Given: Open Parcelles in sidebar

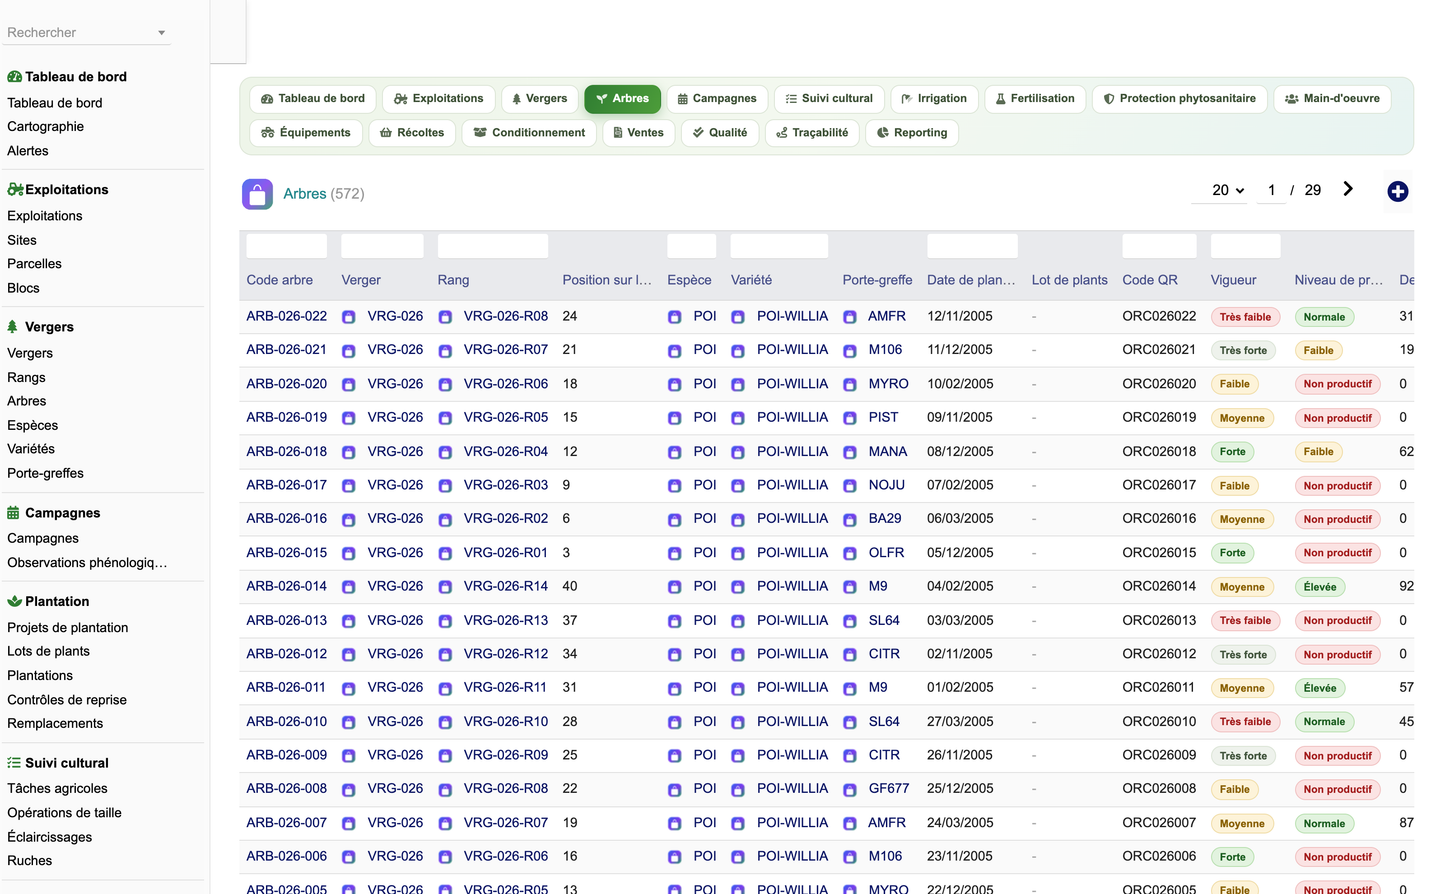Looking at the screenshot, I should (34, 264).
